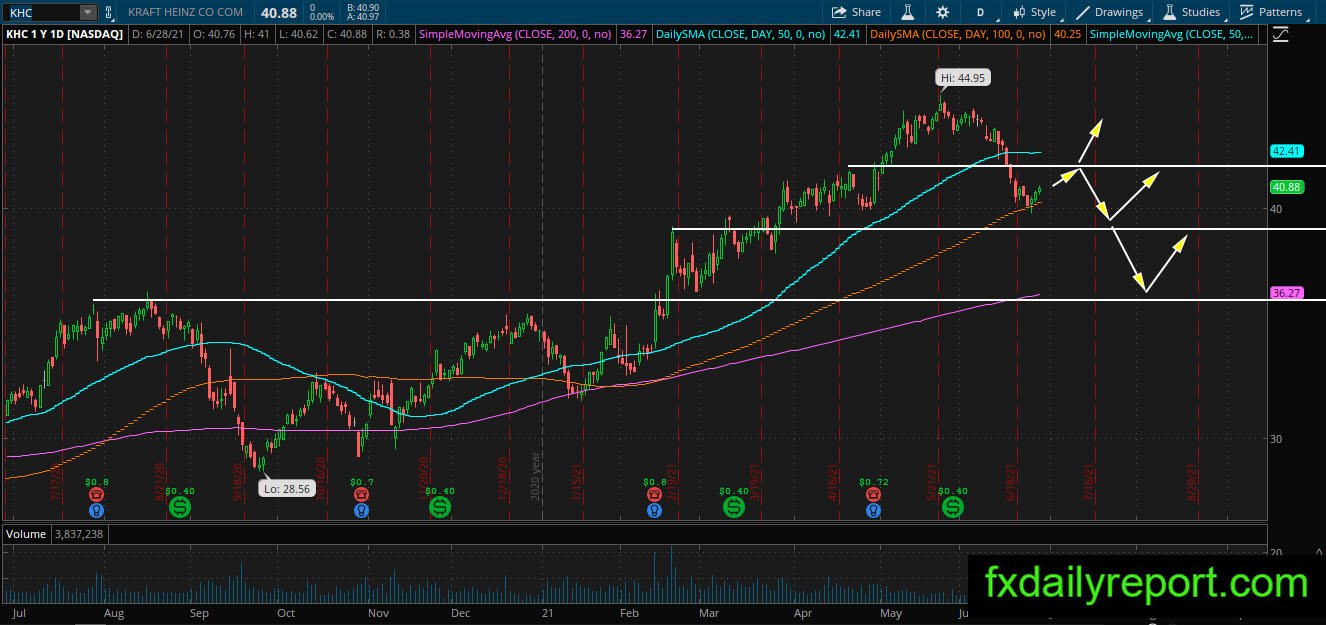Open the Drawings menu
The width and height of the screenshot is (1326, 625).
(x=1110, y=12)
